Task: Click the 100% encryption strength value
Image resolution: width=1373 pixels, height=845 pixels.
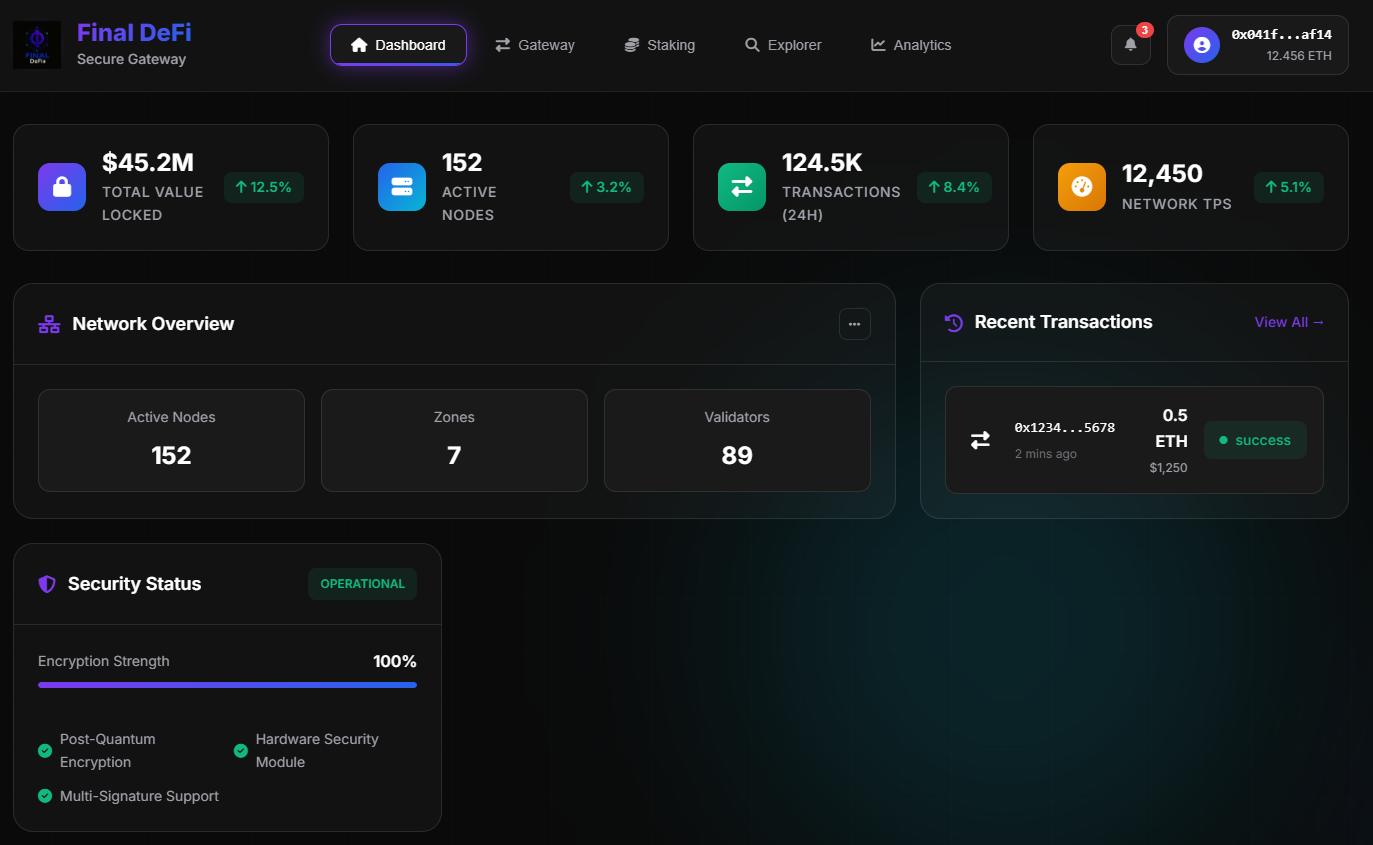Action: click(x=395, y=661)
